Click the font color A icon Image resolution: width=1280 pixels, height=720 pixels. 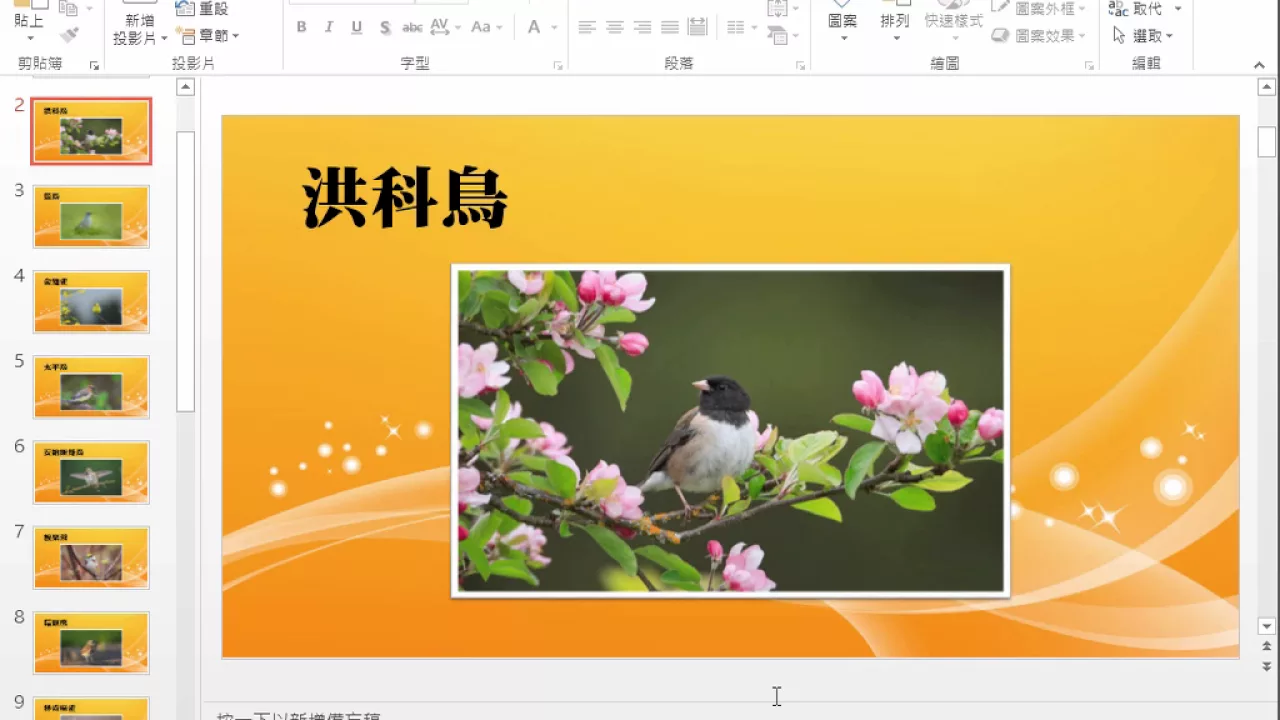(534, 27)
